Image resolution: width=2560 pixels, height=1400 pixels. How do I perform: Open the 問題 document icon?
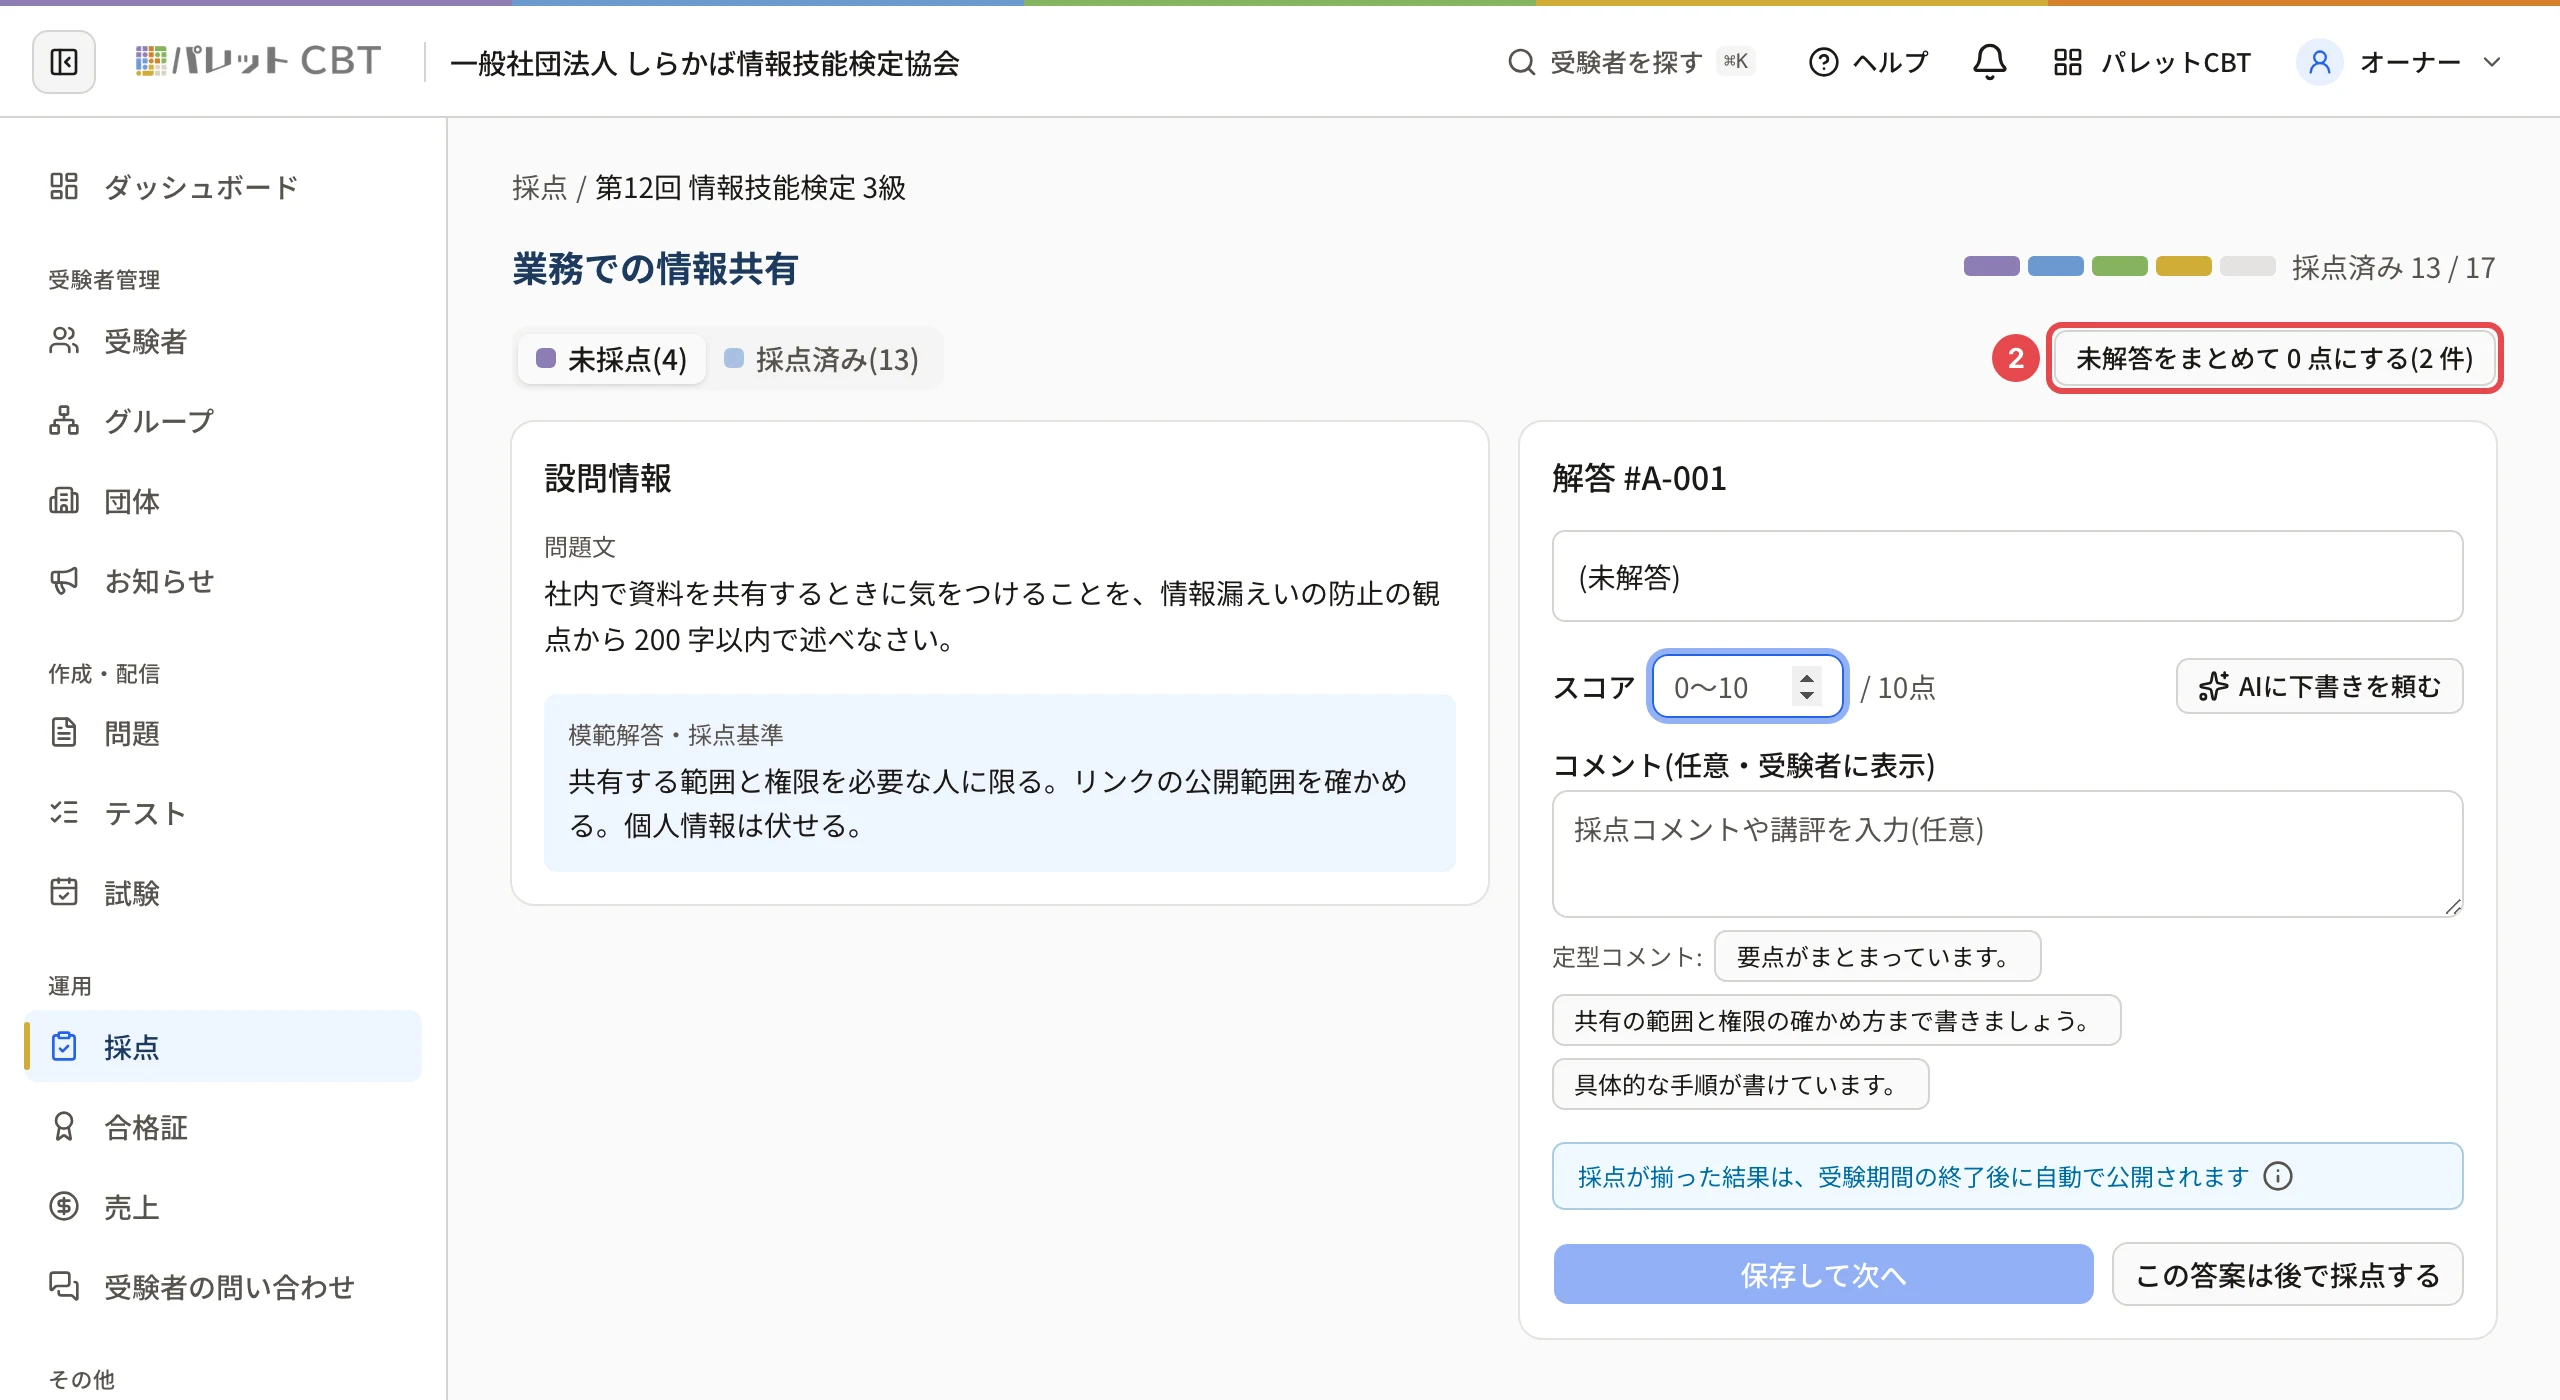coord(64,733)
